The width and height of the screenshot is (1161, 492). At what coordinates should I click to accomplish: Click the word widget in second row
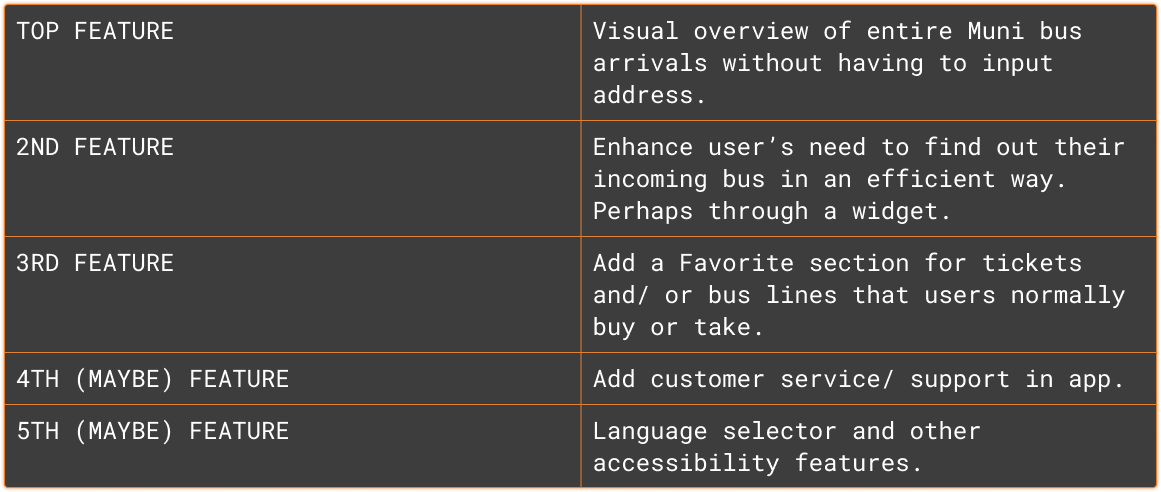[893, 211]
